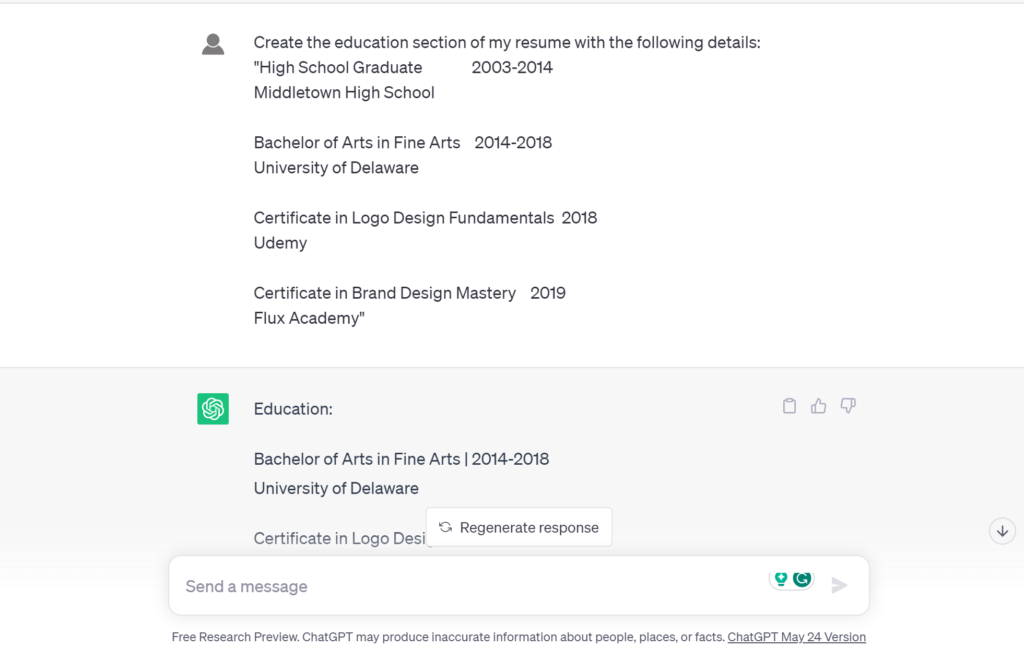Select 'University of Delaware' in the user prompt

click(x=336, y=168)
